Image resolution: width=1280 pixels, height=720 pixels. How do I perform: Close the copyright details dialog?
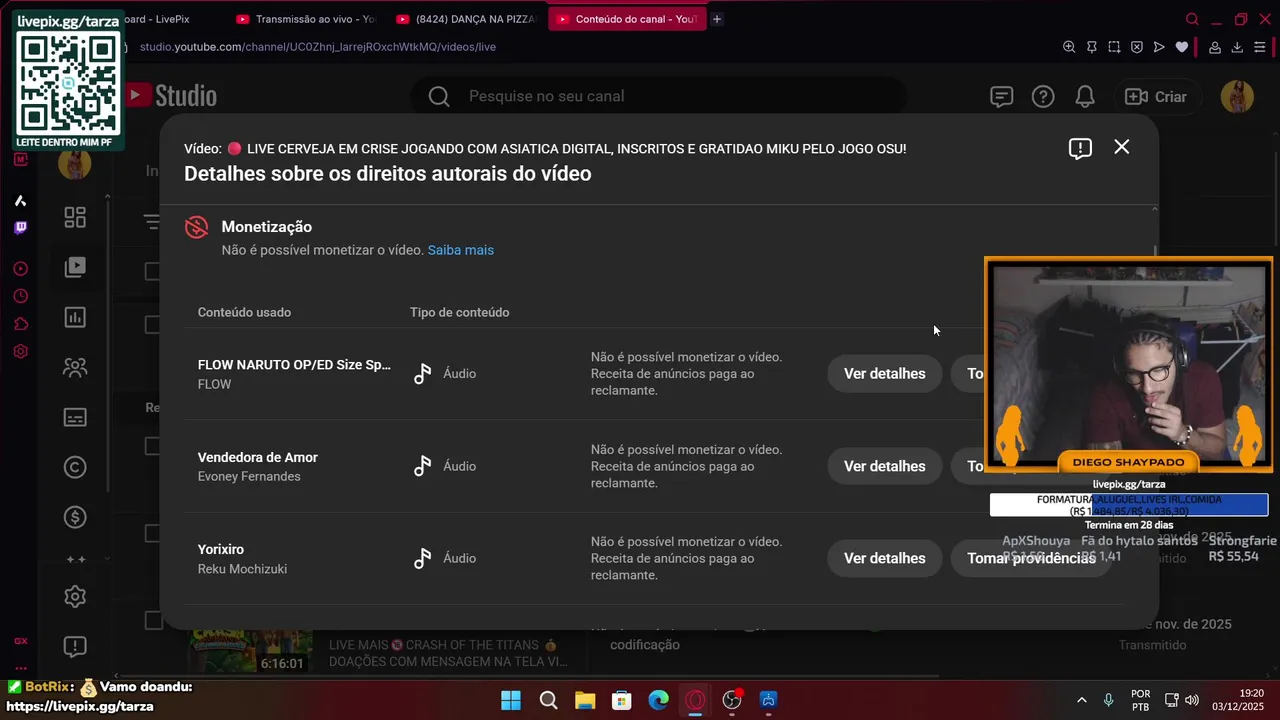[1122, 147]
